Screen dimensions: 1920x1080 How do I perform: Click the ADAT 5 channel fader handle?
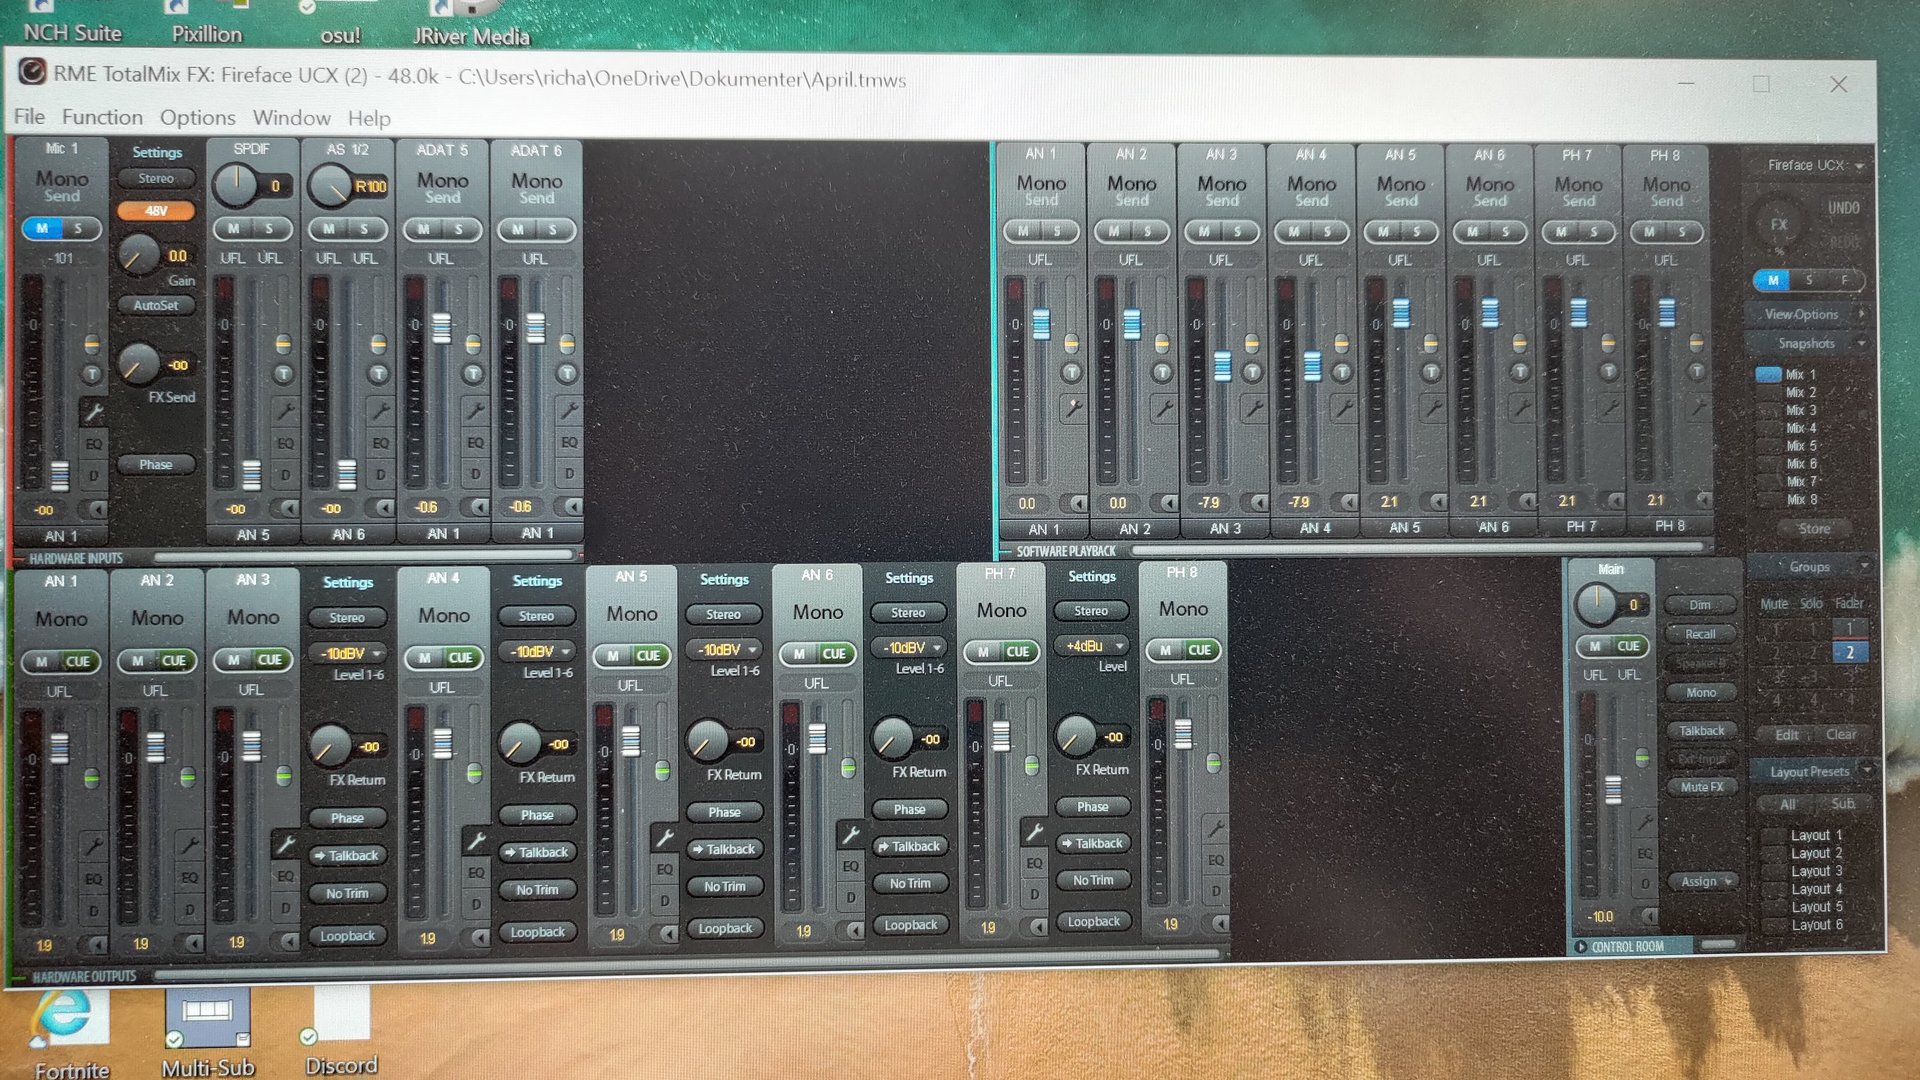click(441, 327)
